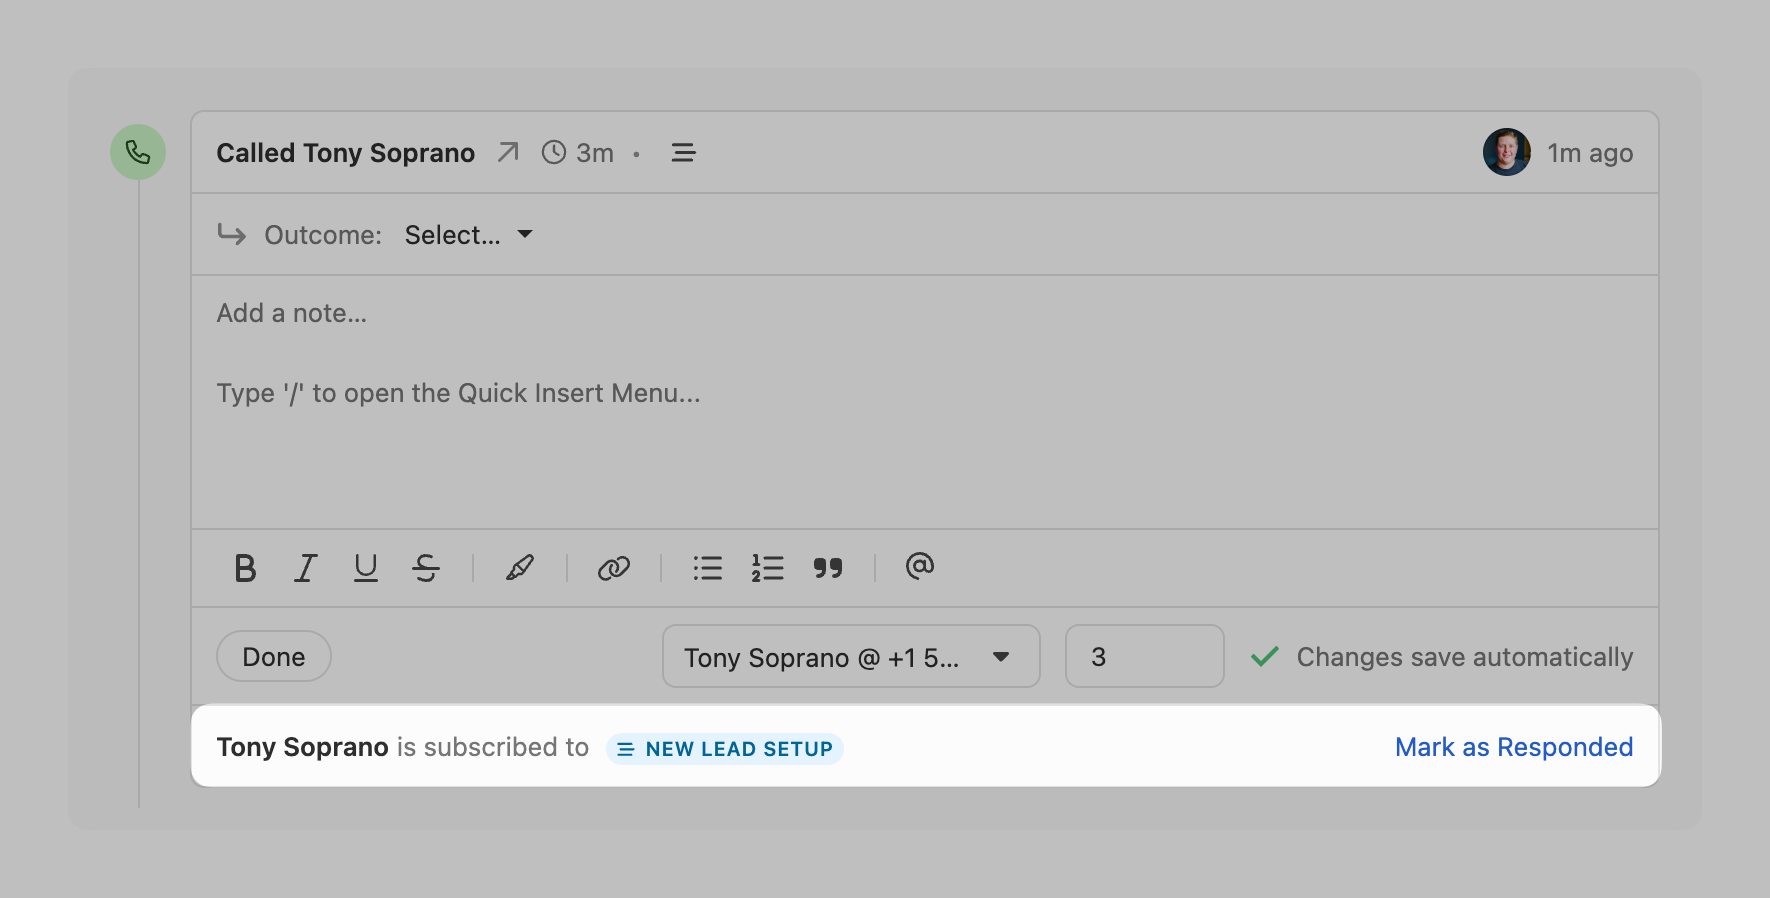
Task: Open the hamburger menu beside call duration
Action: point(684,153)
